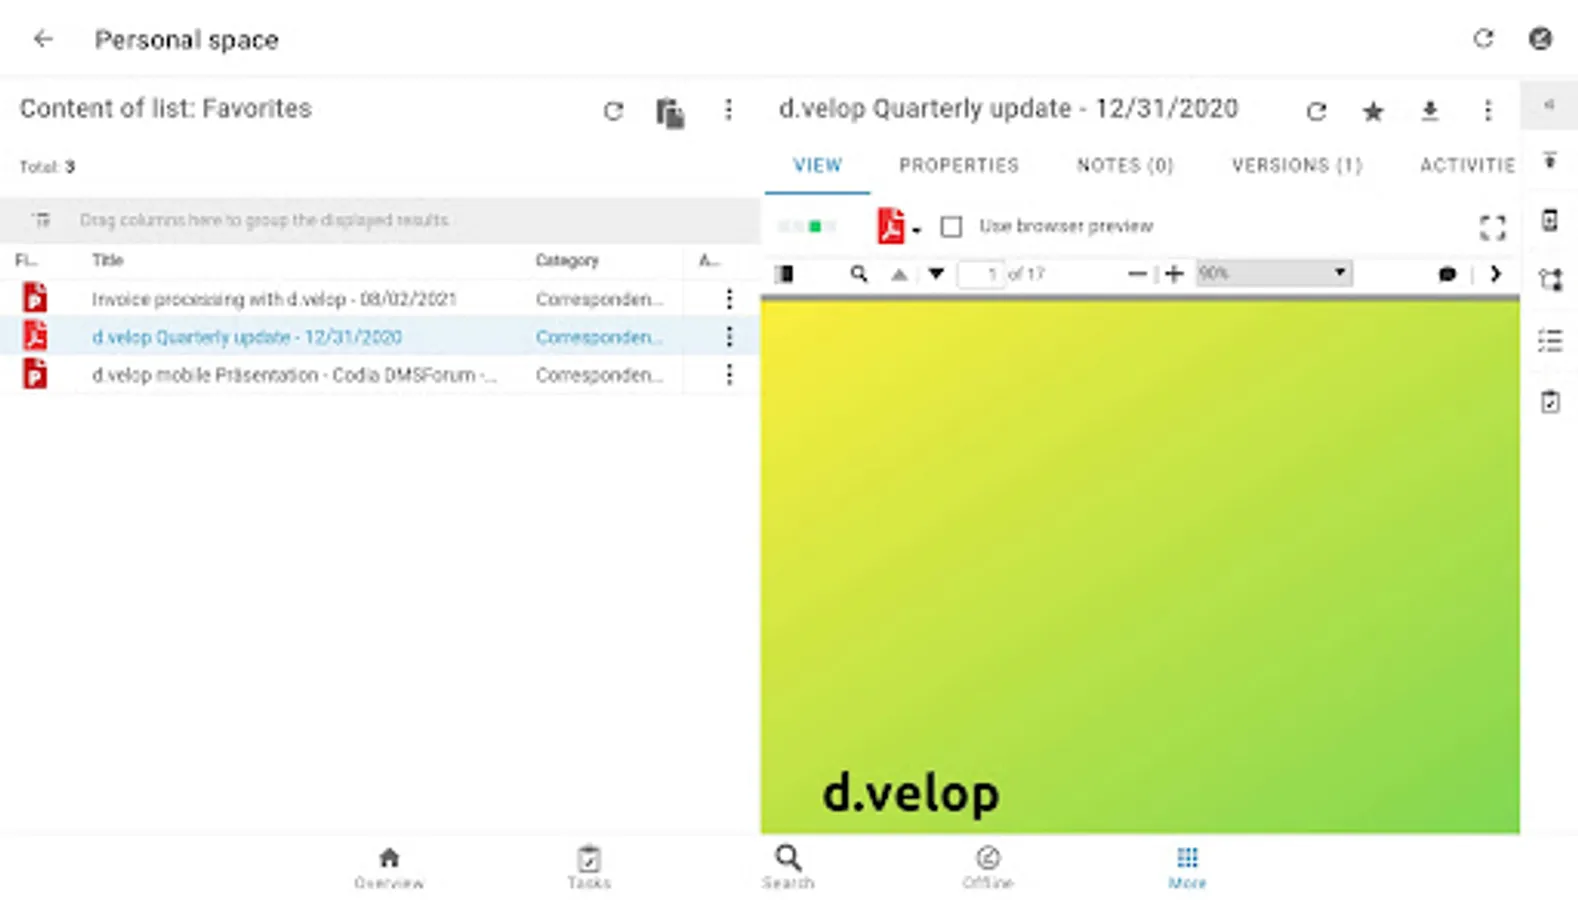Click the page number input field
Screen dimensions: 1578x900
click(981, 274)
